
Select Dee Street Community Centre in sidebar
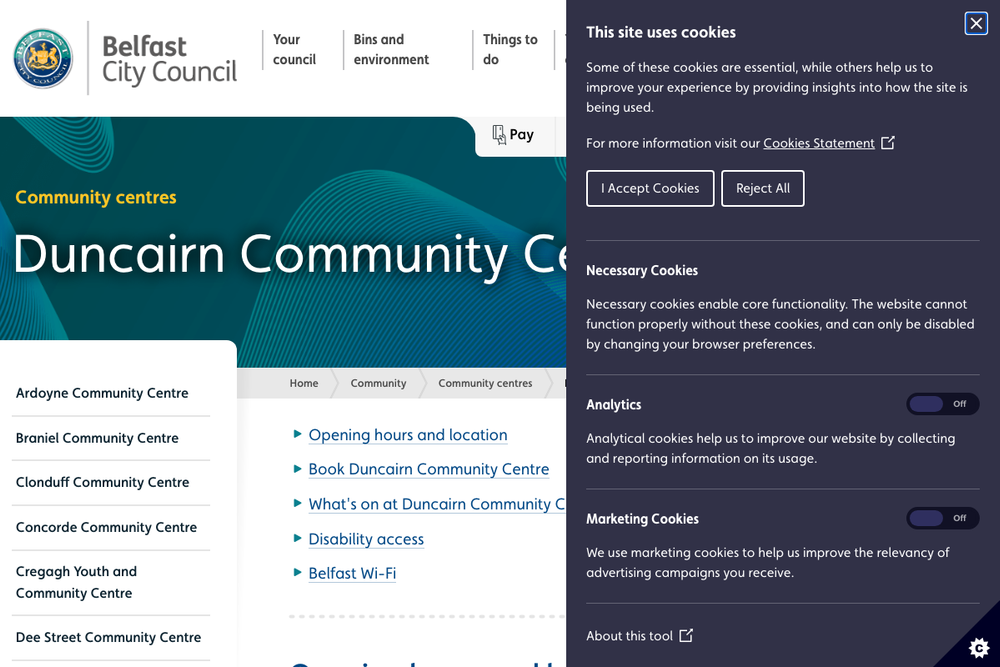[108, 637]
